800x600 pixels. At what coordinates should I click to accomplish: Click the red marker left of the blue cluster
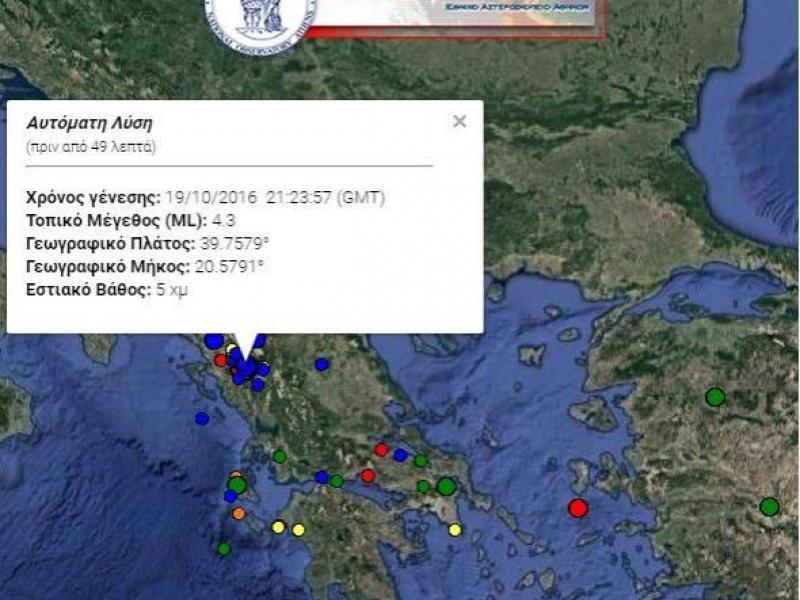coord(220,360)
